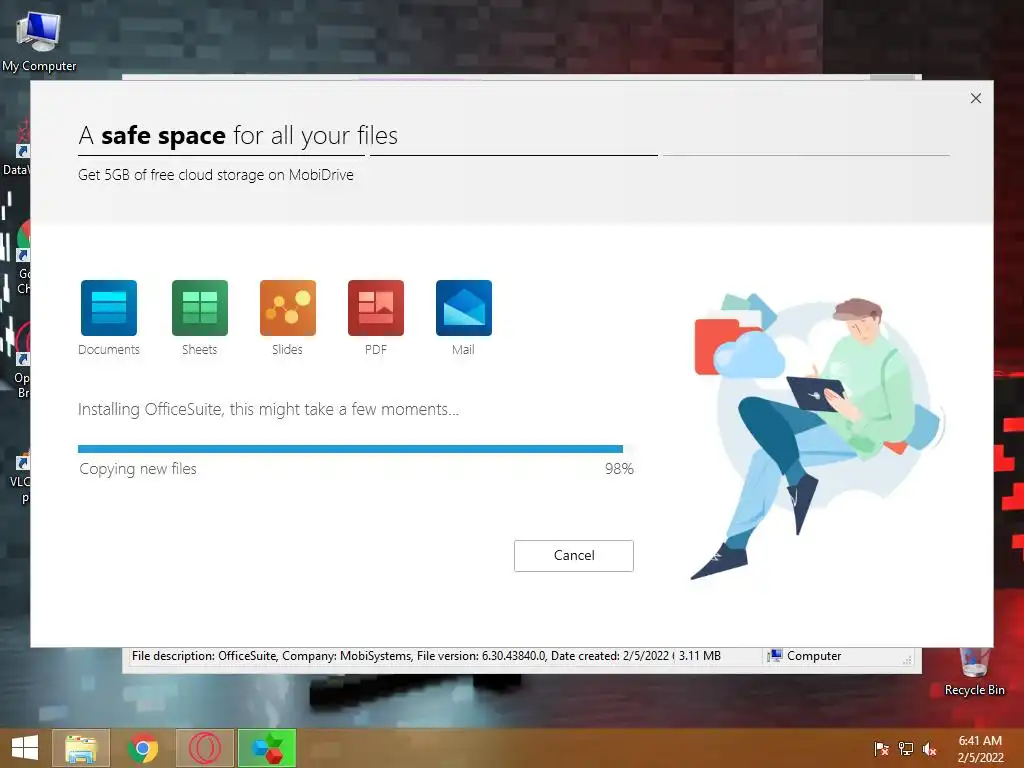Cancel the OfficeSuite installation

click(573, 556)
